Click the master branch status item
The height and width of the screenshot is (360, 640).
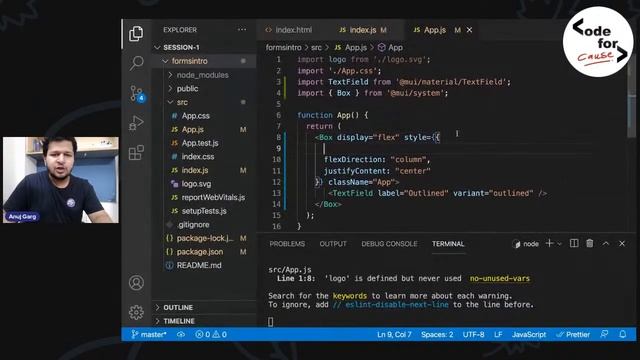pyautogui.click(x=149, y=334)
